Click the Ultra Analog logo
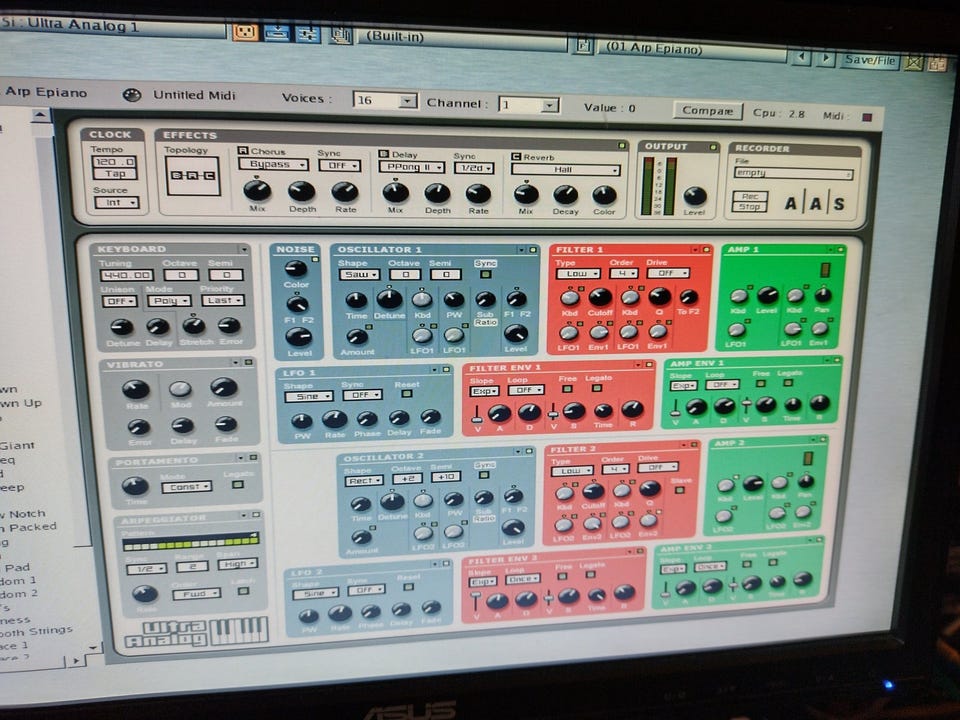Image resolution: width=960 pixels, height=720 pixels. pyautogui.click(x=166, y=634)
